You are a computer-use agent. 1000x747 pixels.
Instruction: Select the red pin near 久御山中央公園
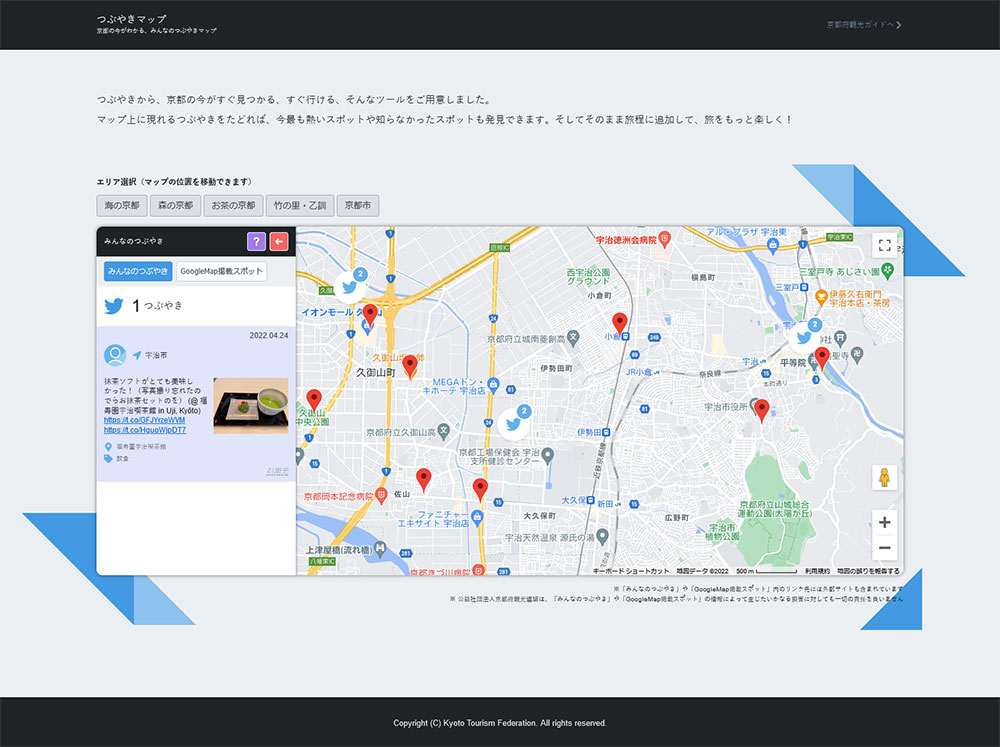314,401
